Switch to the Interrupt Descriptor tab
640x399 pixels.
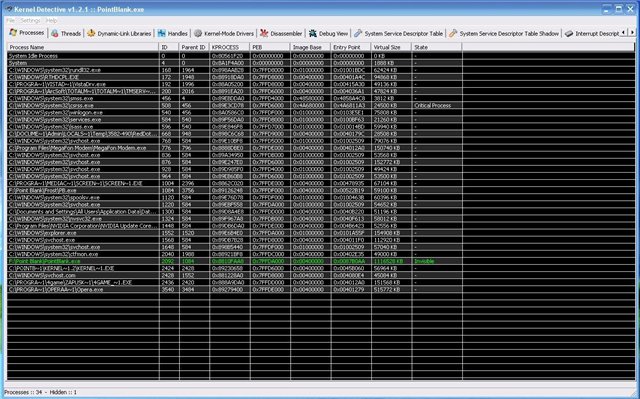(x=592, y=33)
